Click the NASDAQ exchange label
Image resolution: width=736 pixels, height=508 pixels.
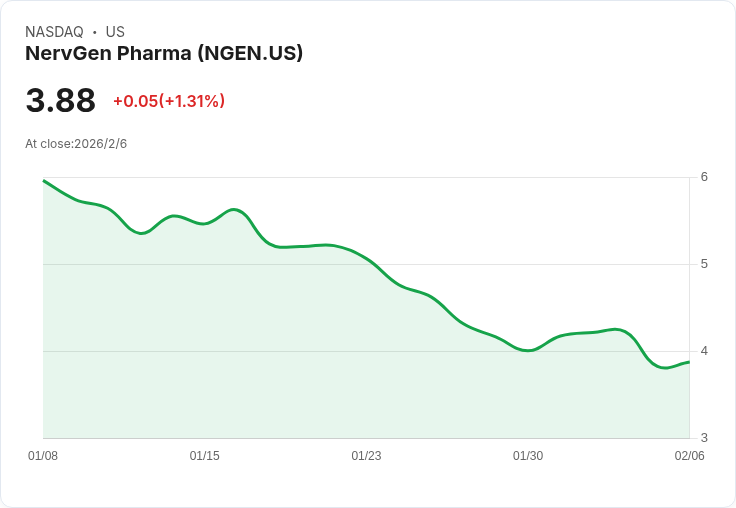54,32
